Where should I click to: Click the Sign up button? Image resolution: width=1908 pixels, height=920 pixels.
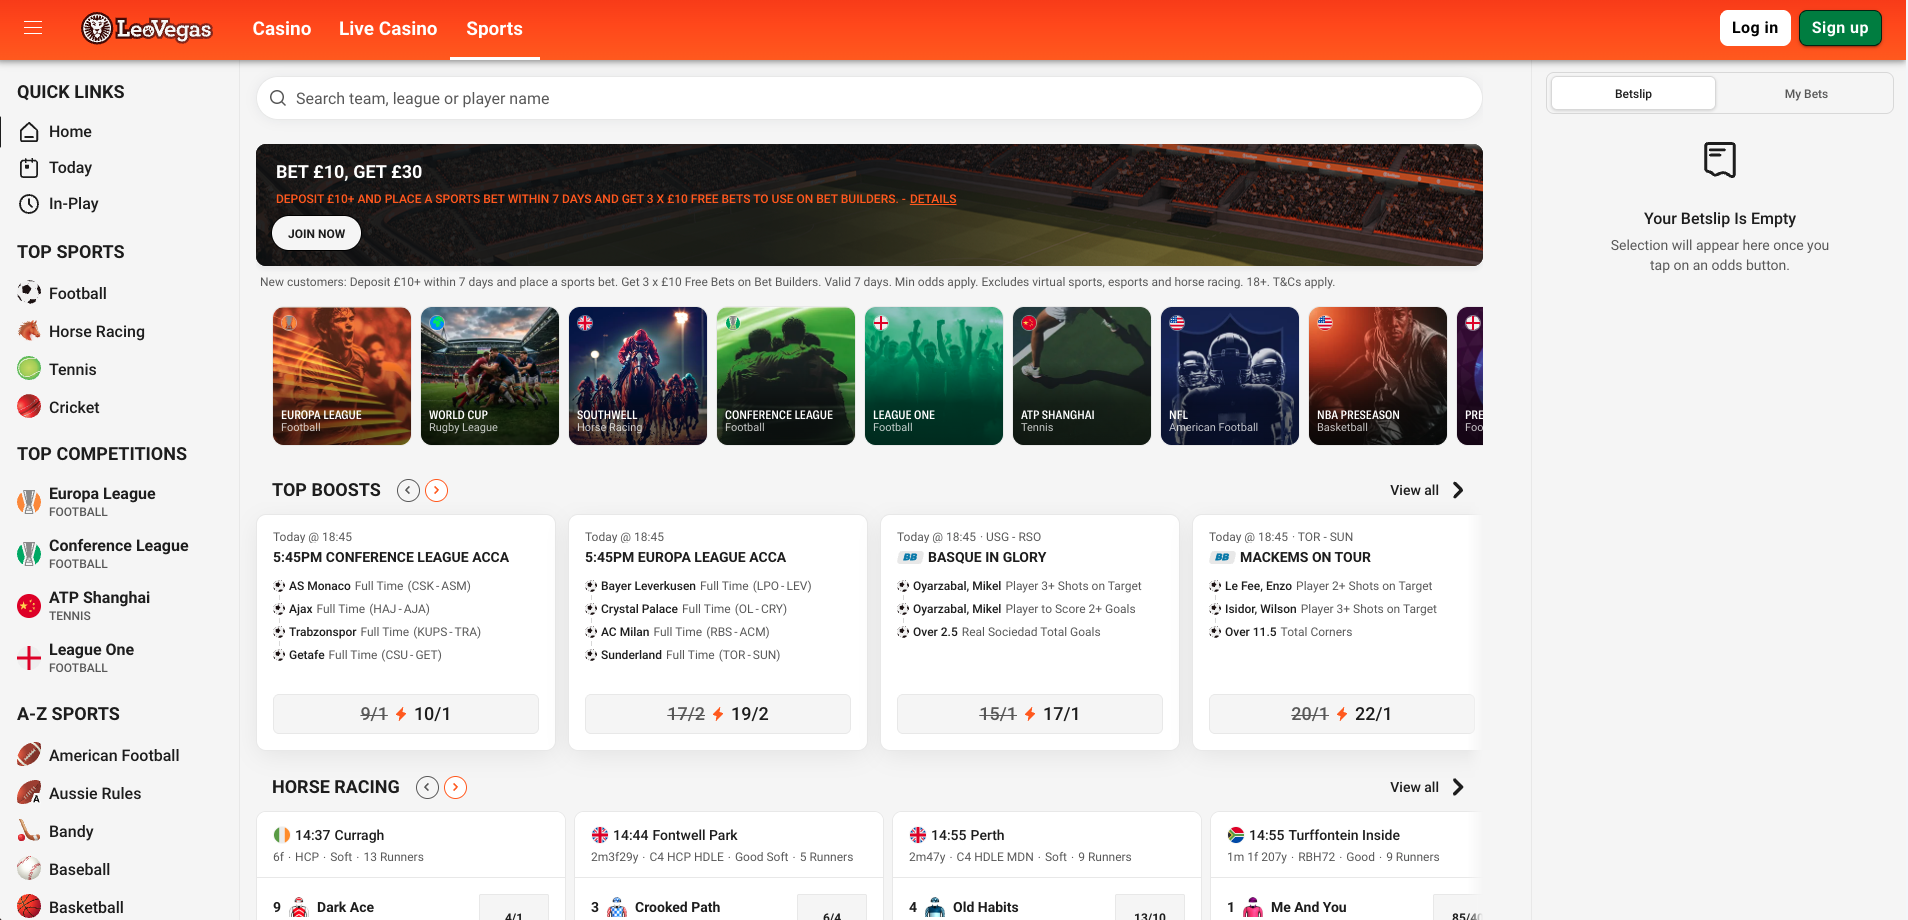coord(1840,28)
